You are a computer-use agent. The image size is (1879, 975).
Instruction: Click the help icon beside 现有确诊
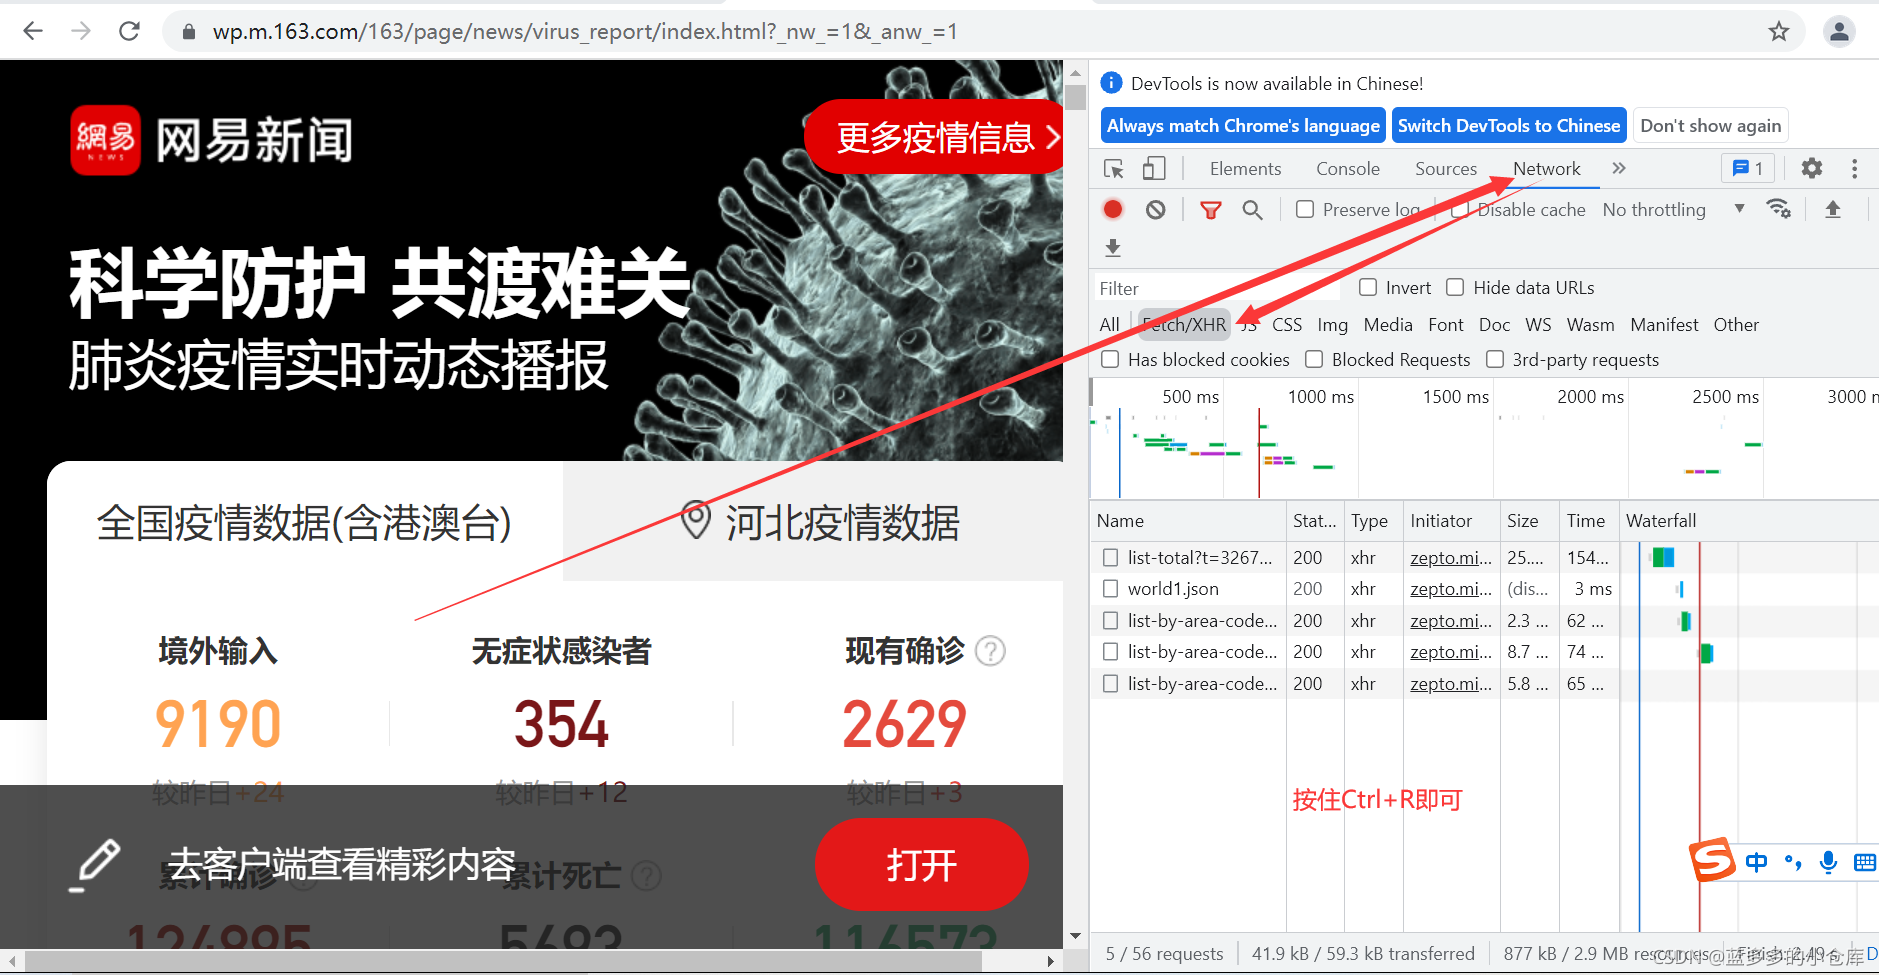990,651
